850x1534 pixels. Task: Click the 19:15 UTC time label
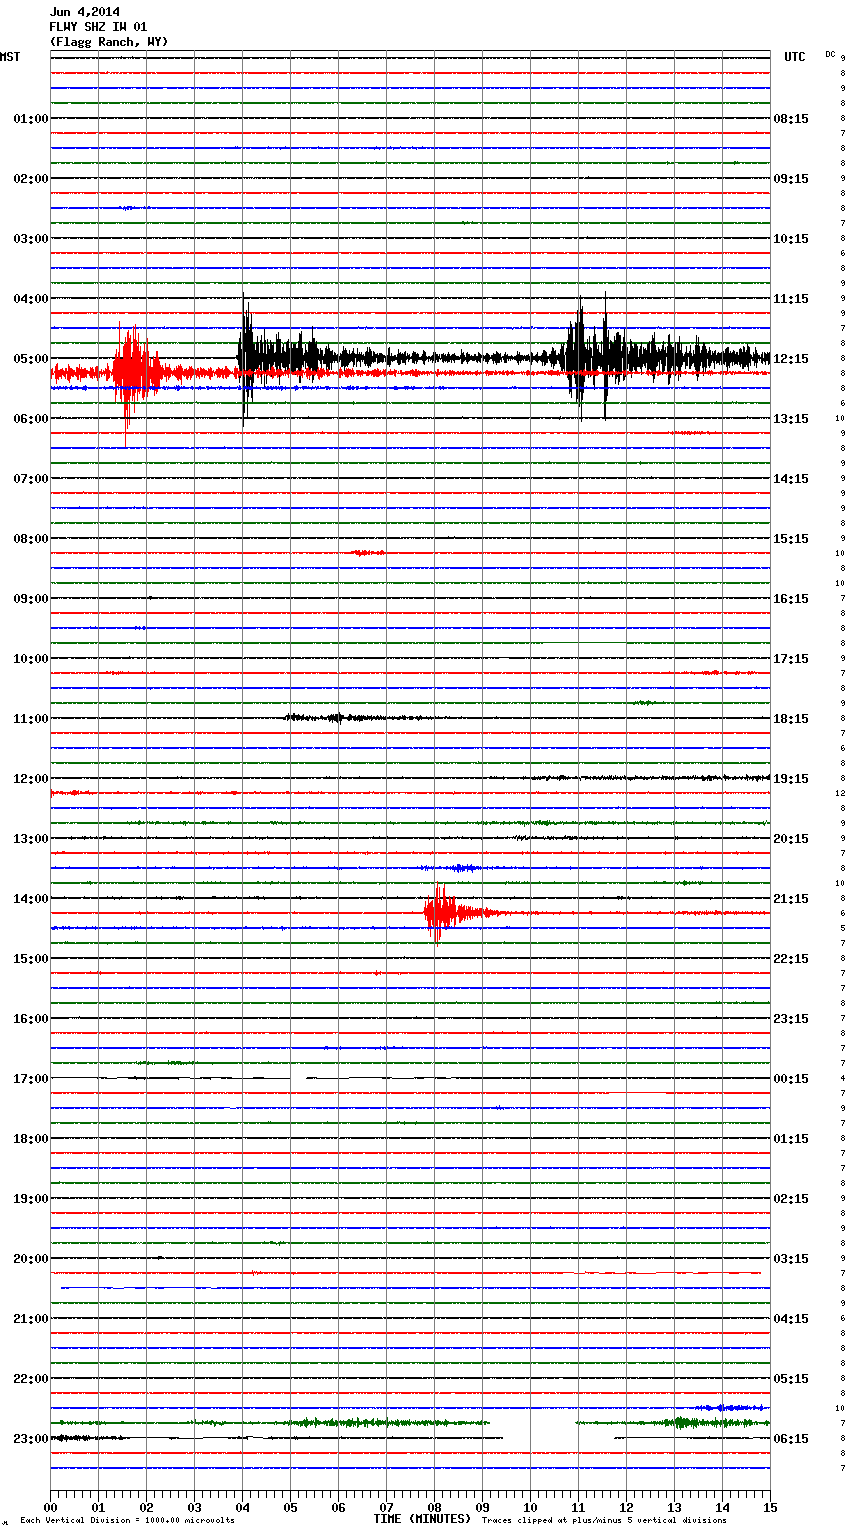point(791,779)
